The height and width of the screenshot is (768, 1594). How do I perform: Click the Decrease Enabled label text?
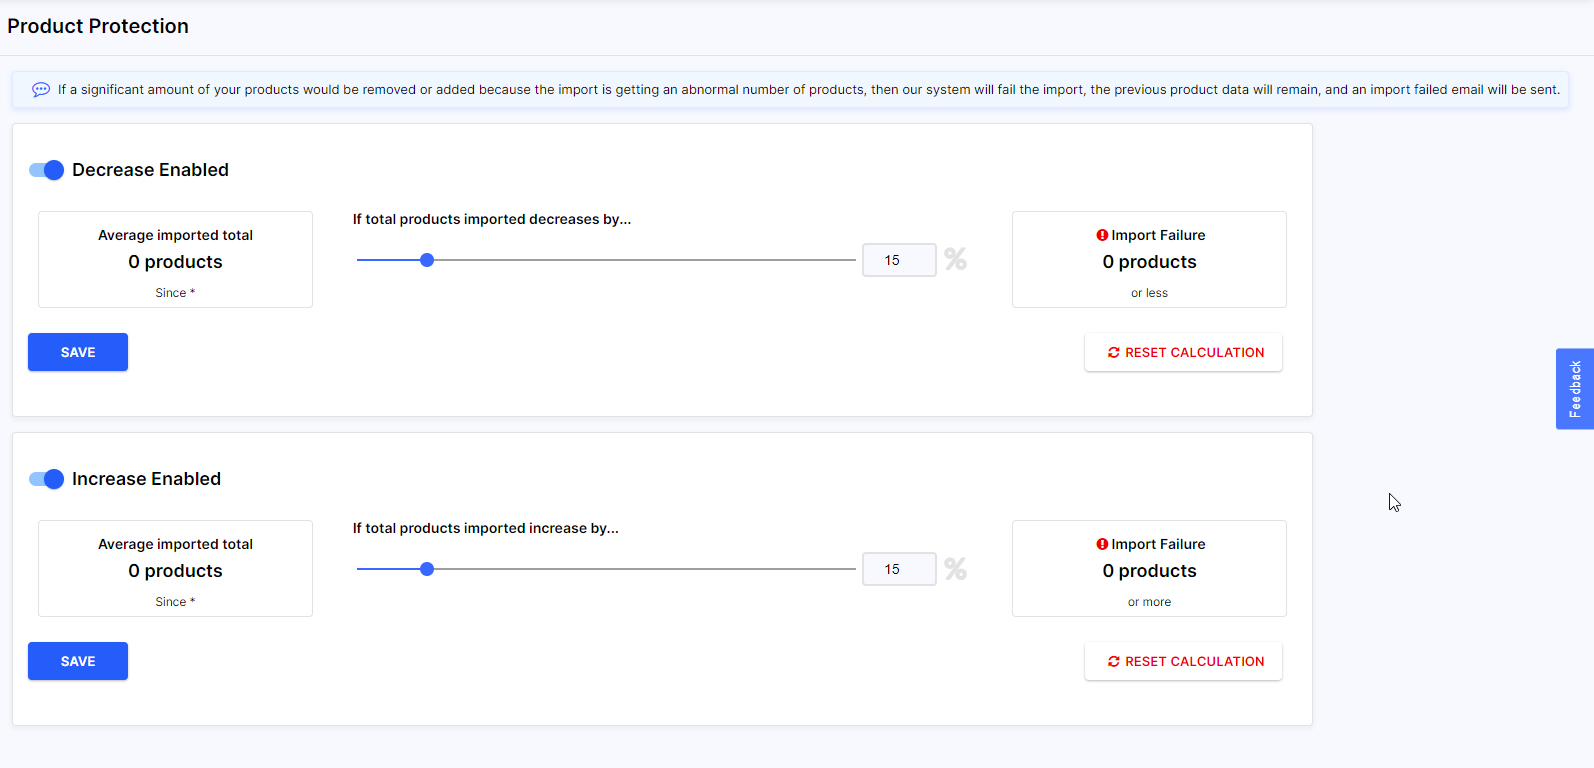(150, 170)
